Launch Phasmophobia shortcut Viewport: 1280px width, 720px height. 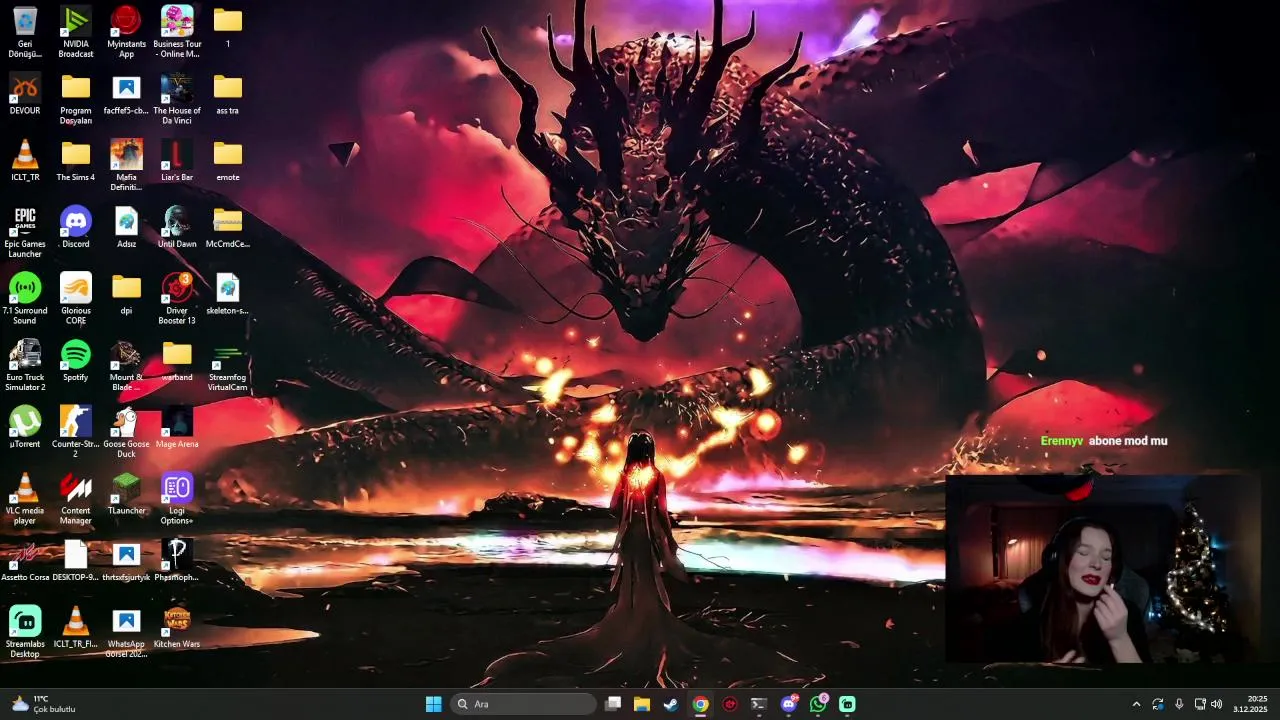[177, 560]
